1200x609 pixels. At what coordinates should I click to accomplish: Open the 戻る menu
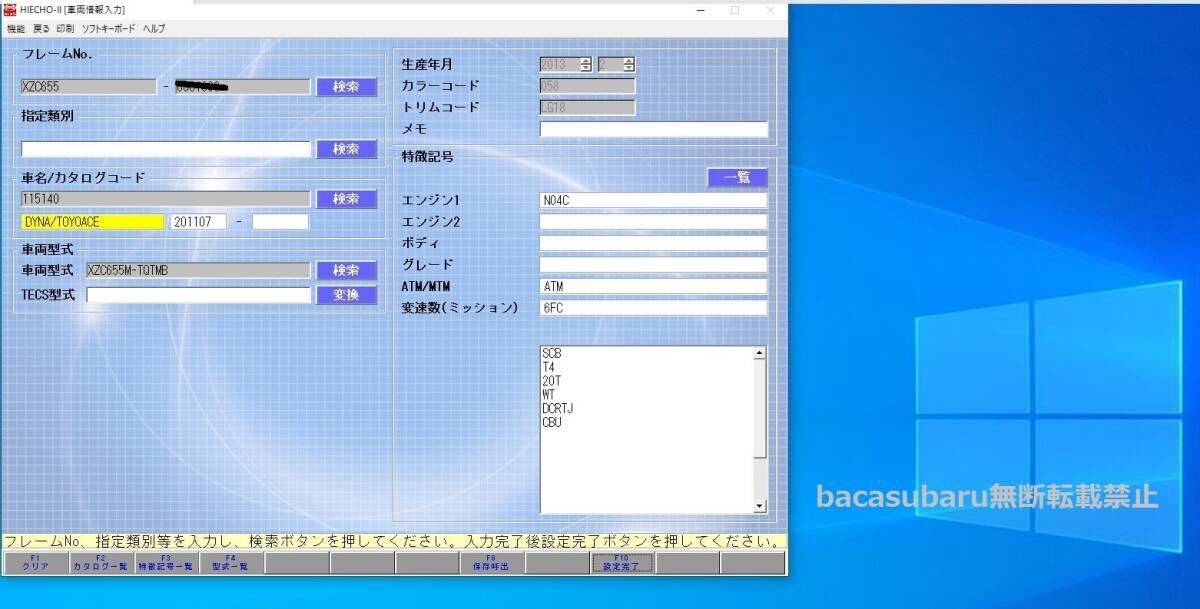[x=41, y=29]
